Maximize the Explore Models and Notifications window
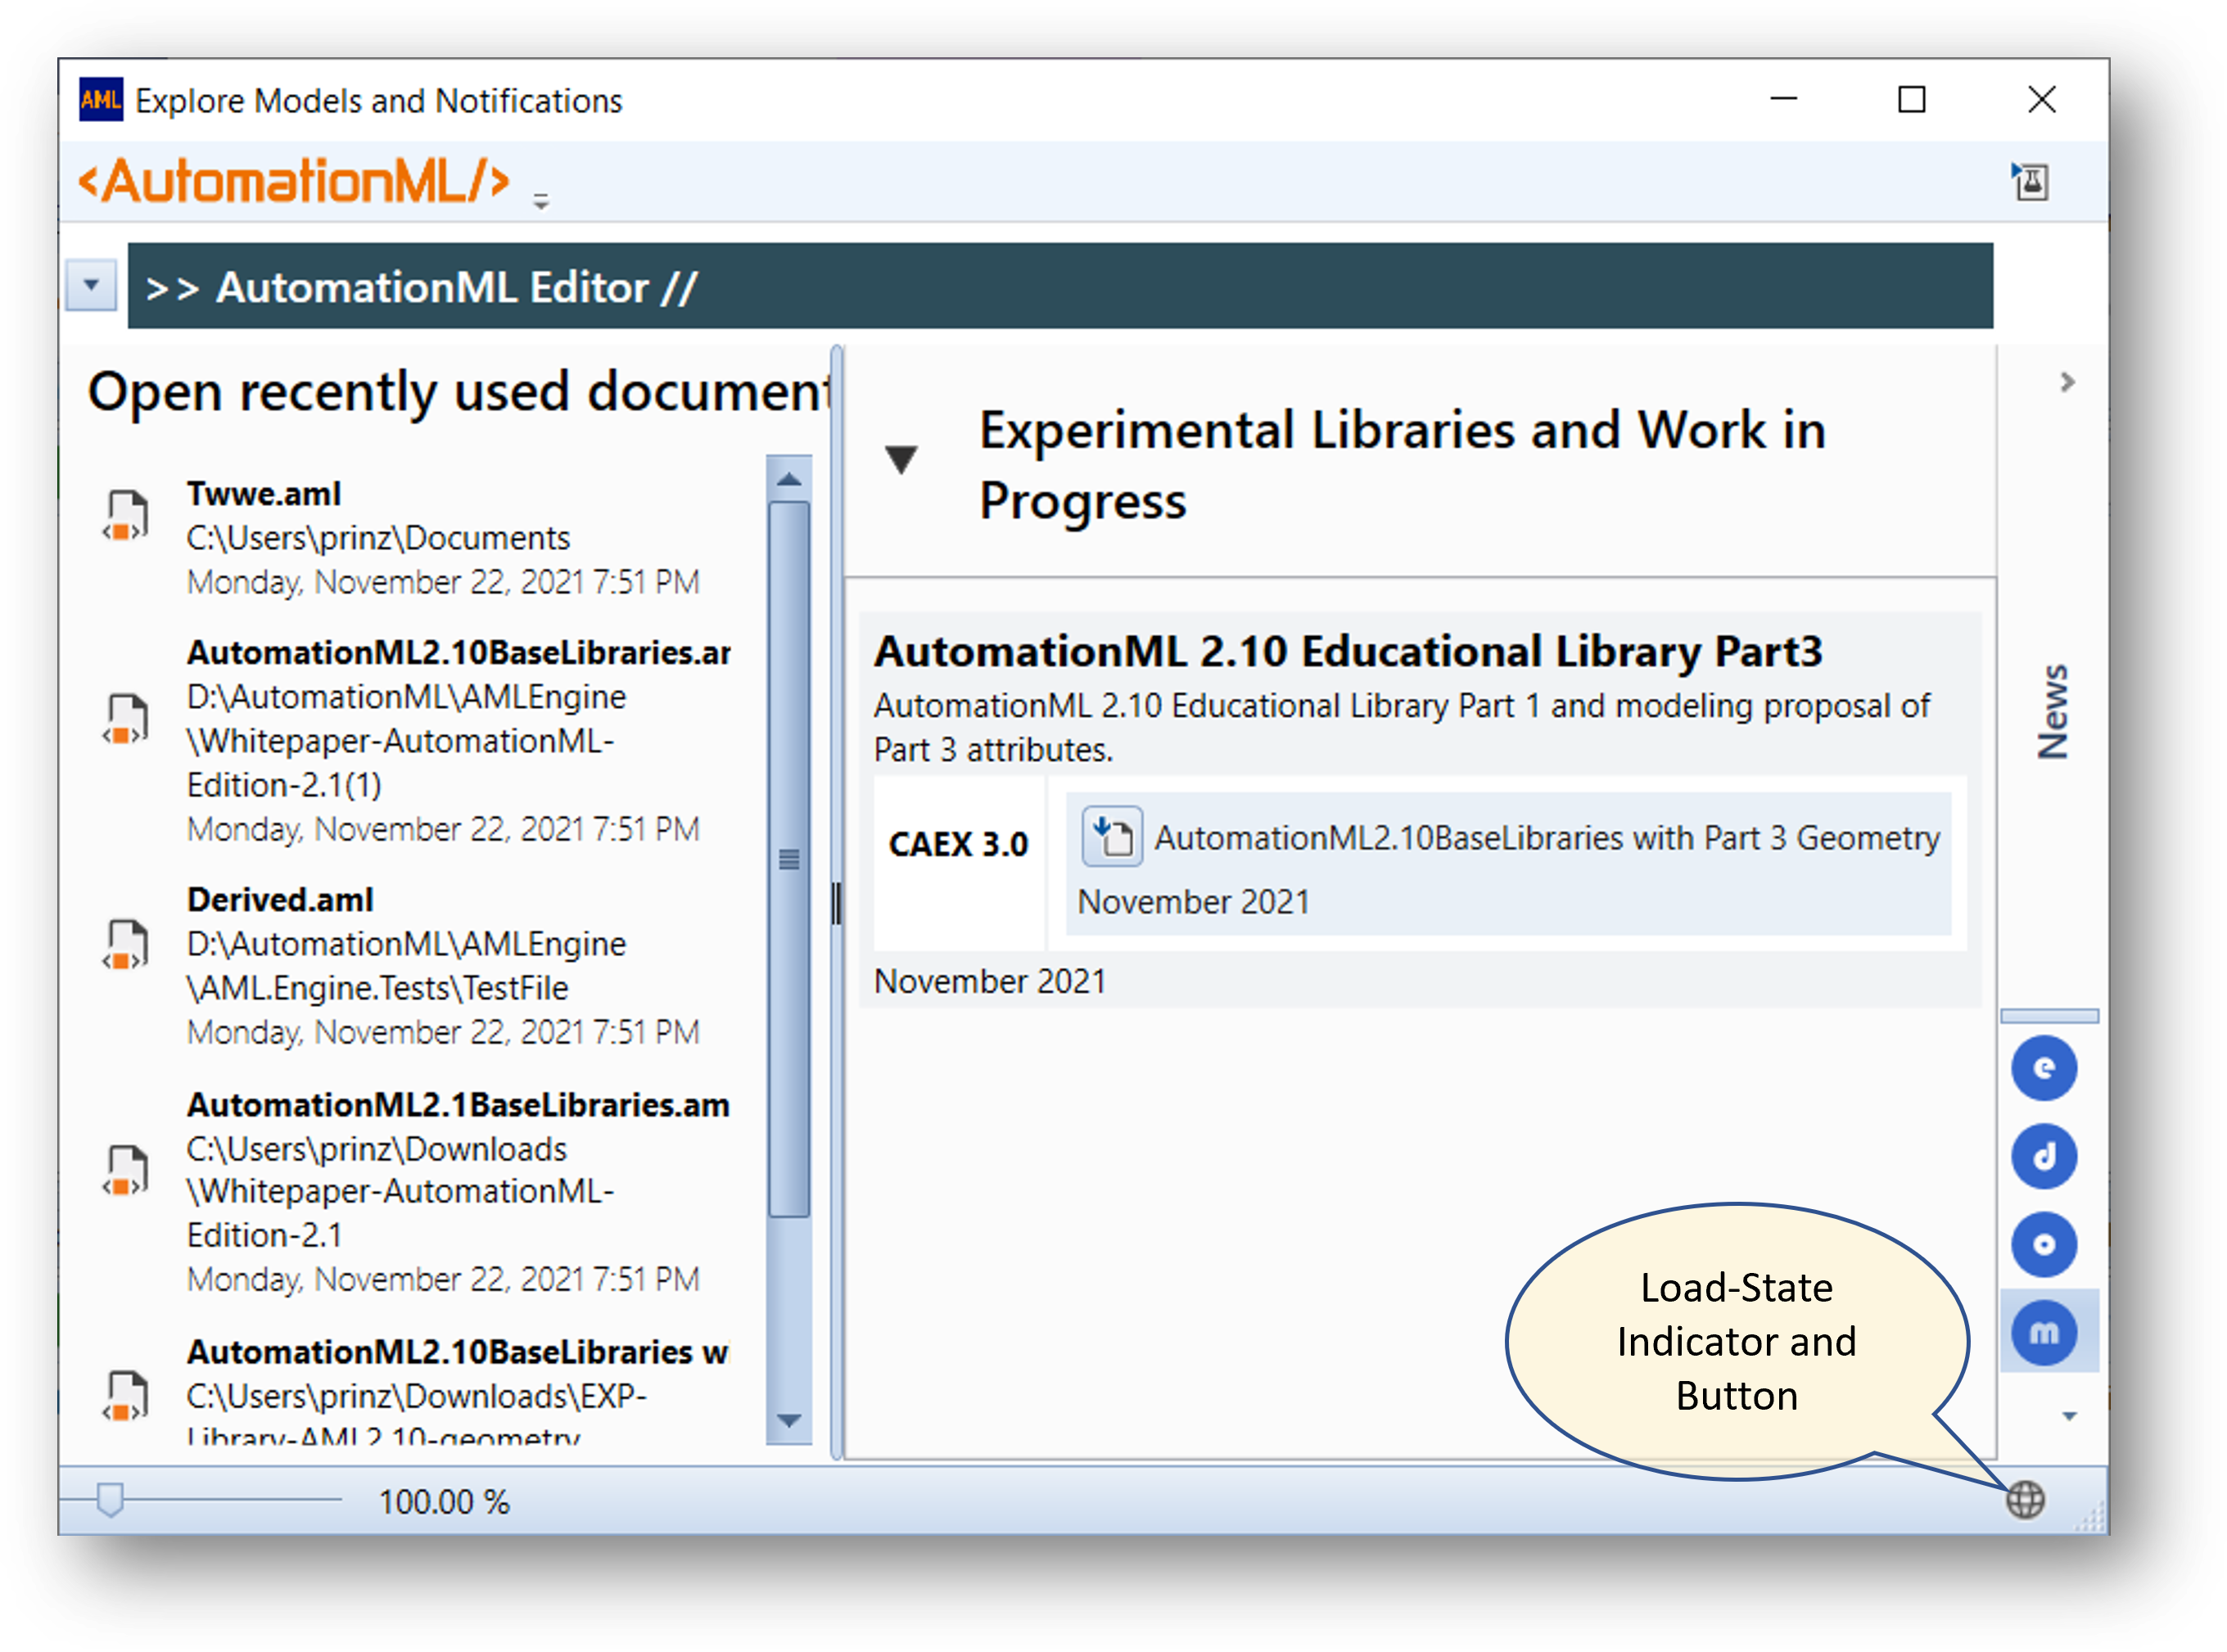 (x=1911, y=99)
